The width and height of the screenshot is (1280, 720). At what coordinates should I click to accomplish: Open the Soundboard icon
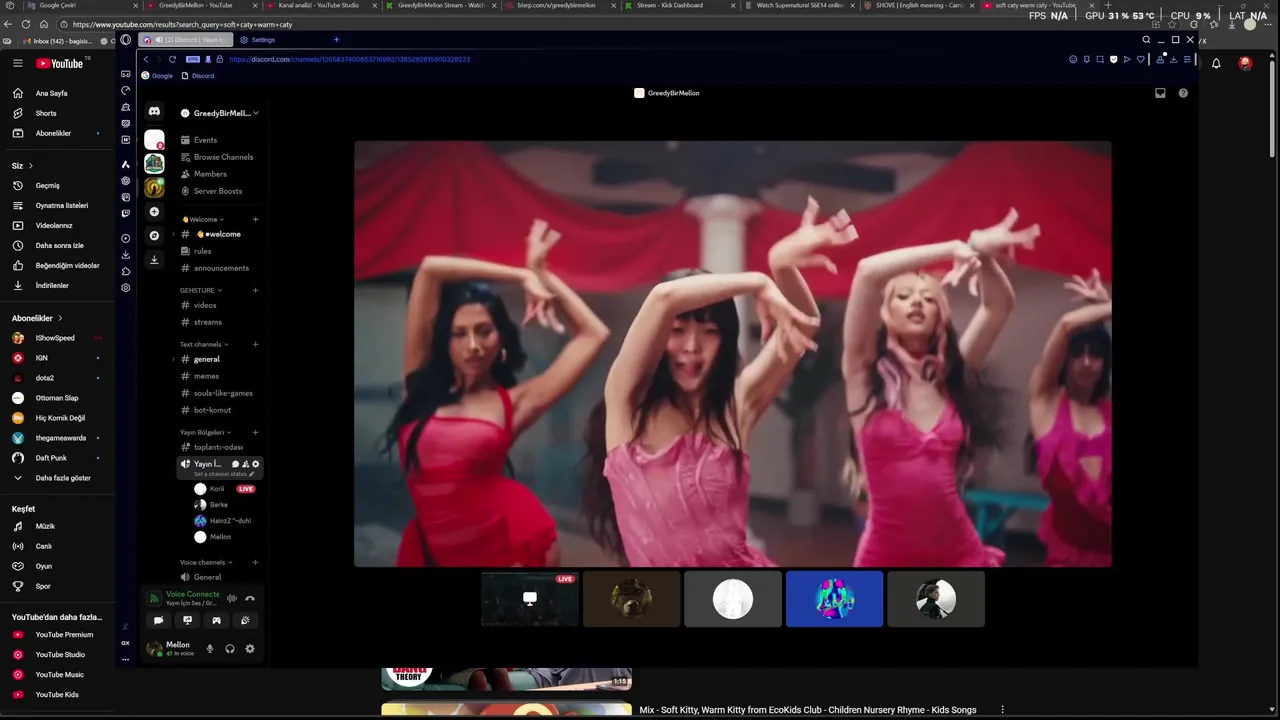coord(245,621)
